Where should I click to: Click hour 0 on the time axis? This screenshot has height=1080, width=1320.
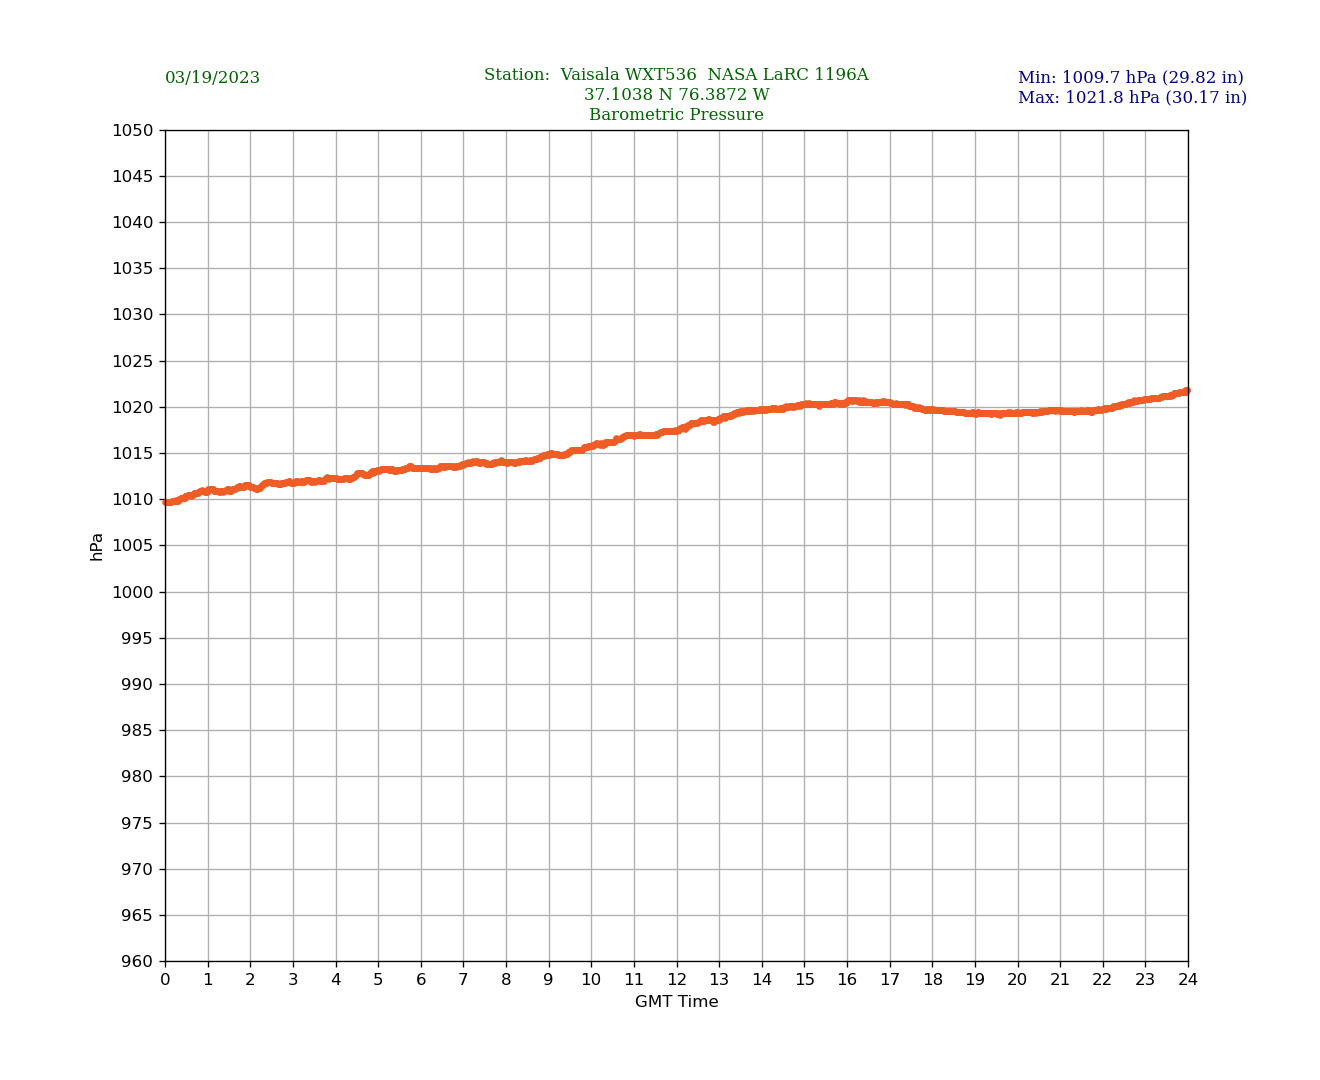[165, 980]
